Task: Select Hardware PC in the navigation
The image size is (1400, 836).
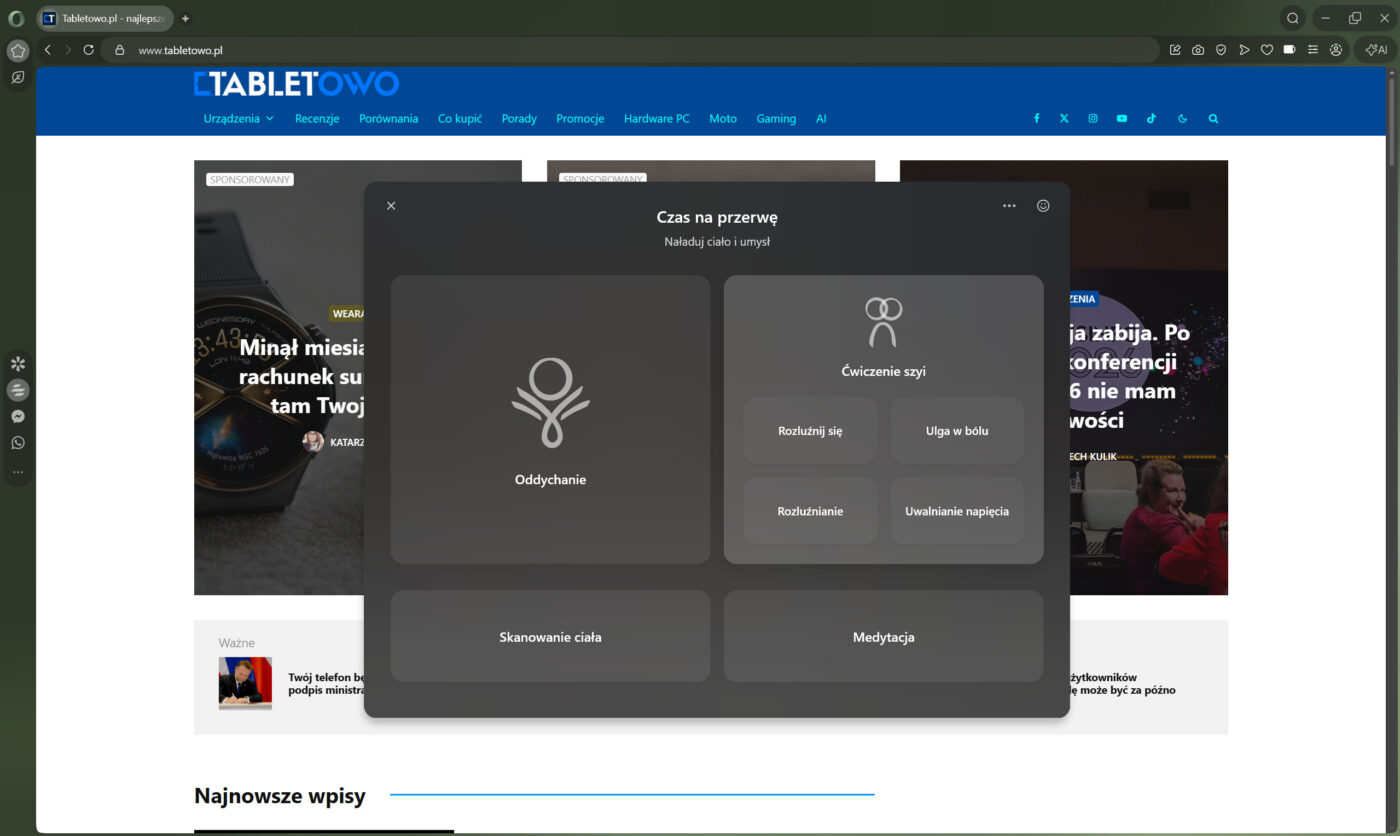Action: tap(656, 118)
